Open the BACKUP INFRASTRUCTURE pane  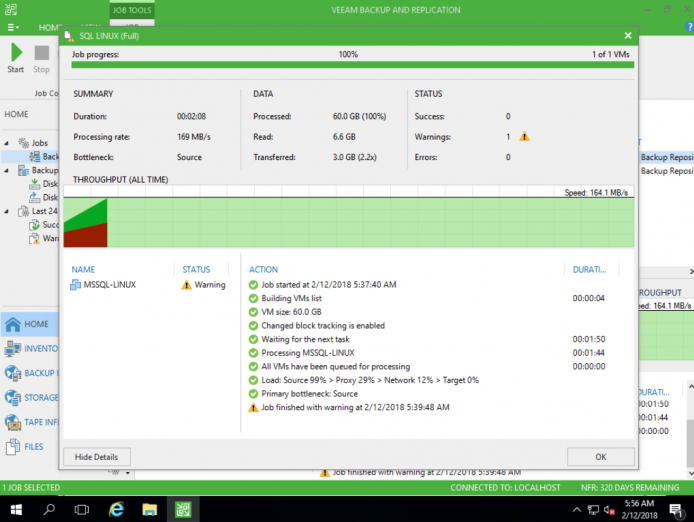(x=30, y=373)
